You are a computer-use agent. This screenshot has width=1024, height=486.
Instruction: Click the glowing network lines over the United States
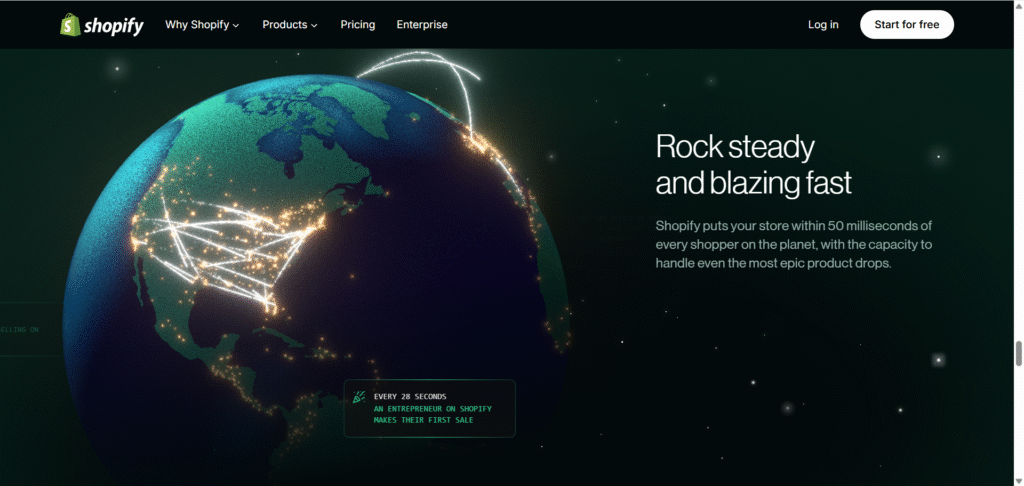[230, 245]
